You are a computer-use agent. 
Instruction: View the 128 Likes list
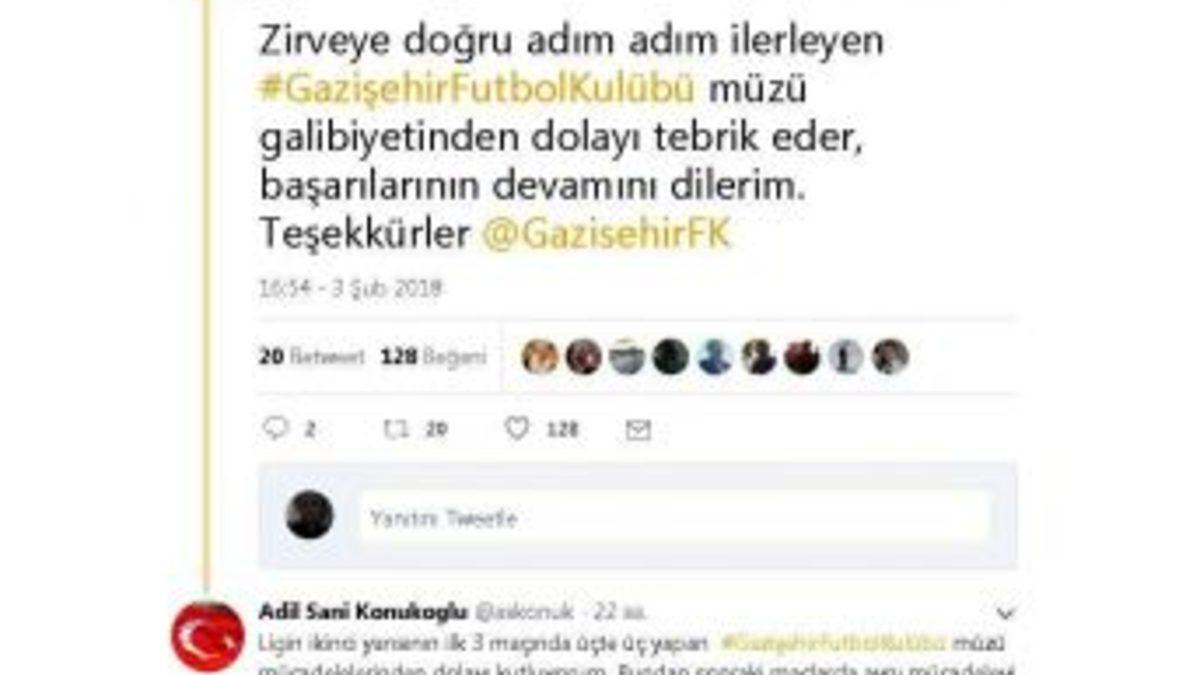tap(433, 356)
